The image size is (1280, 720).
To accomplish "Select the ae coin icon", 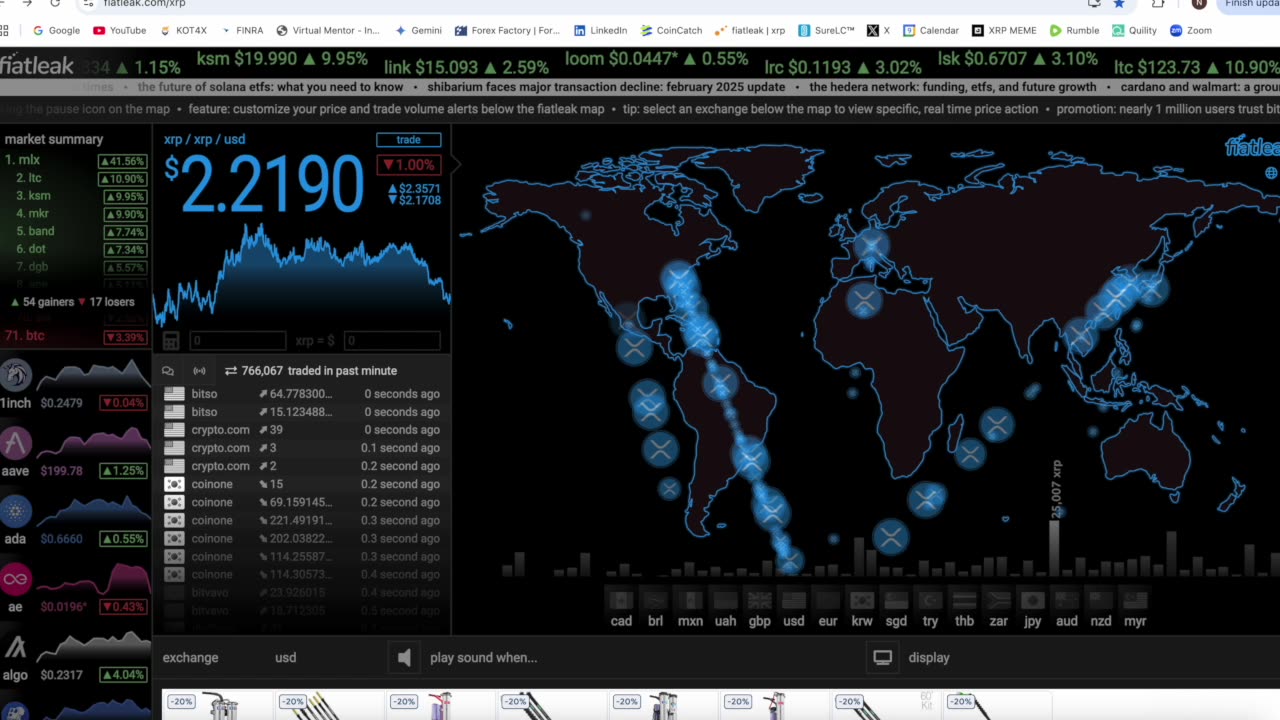I will click(16, 579).
